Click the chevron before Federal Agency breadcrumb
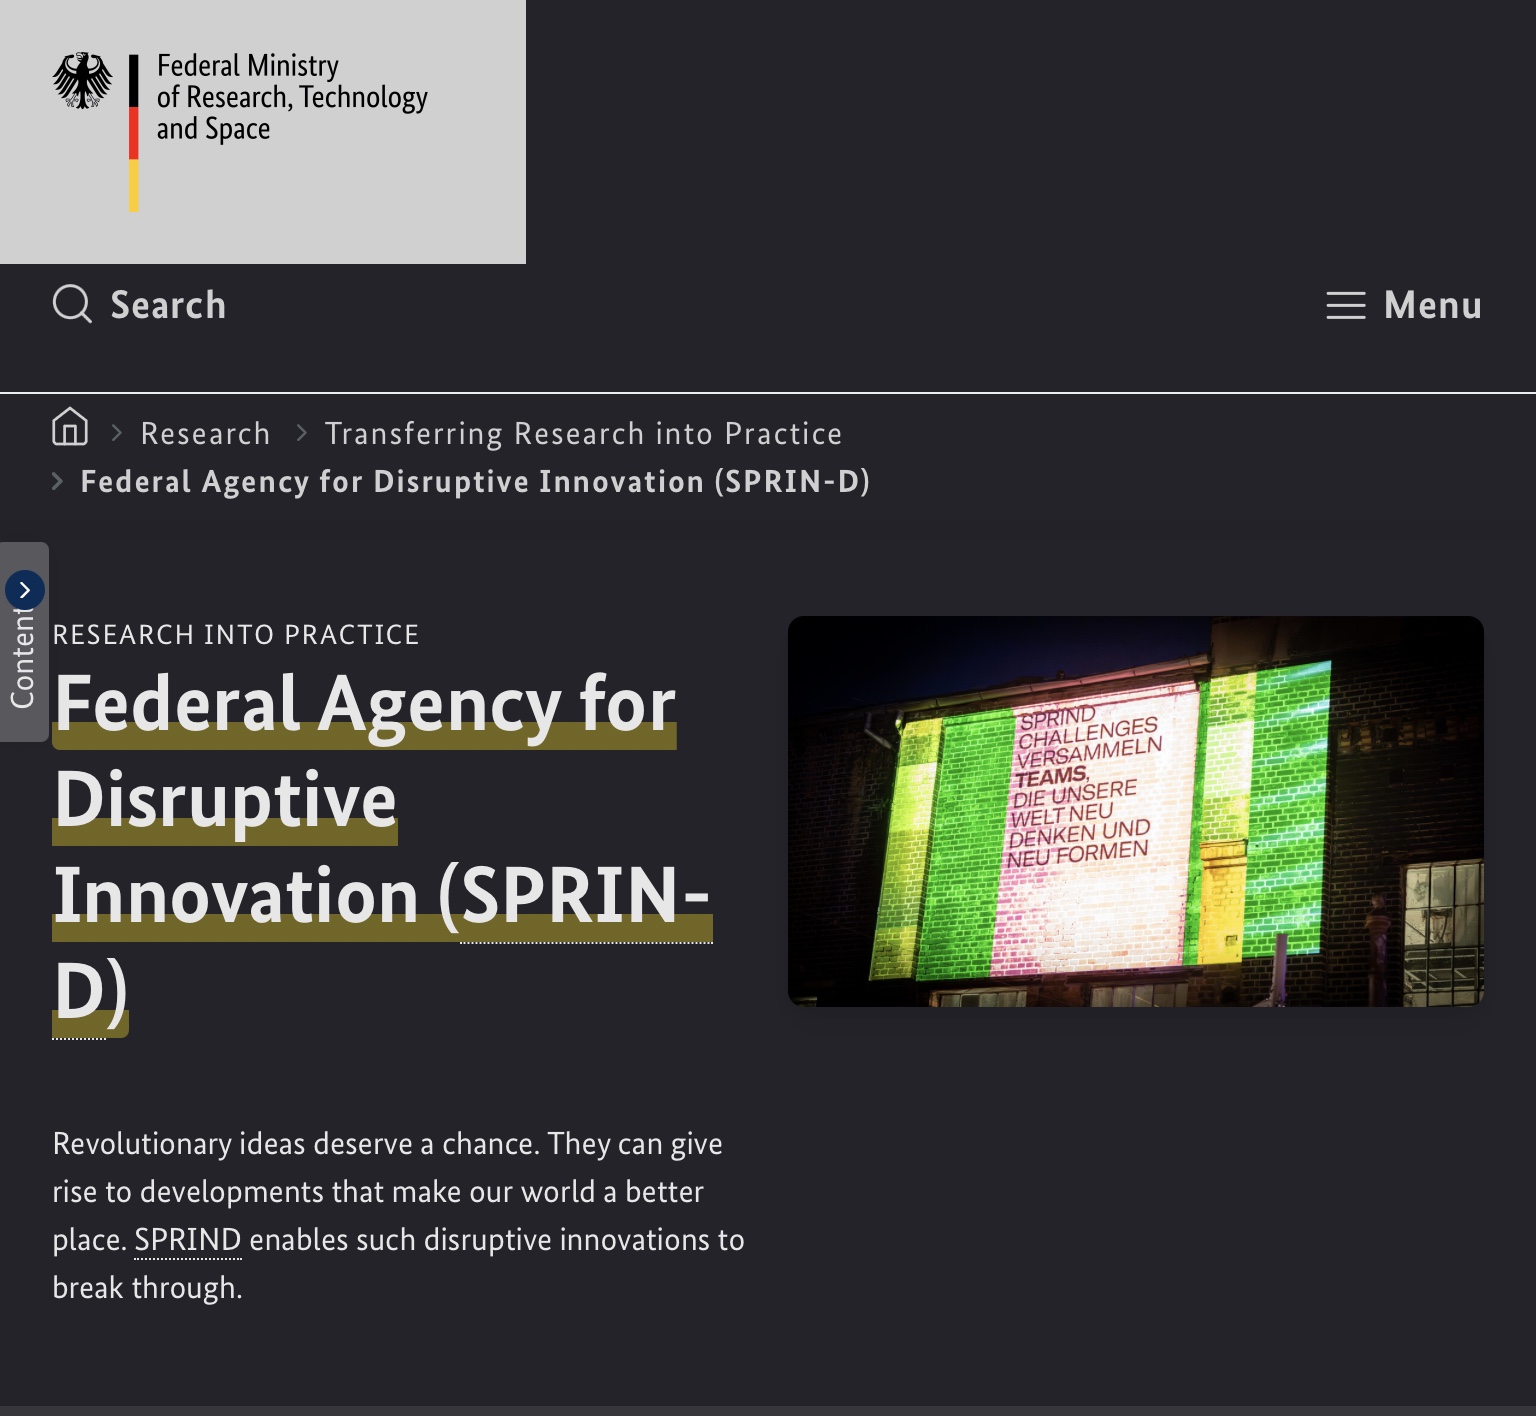The width and height of the screenshot is (1536, 1416). pos(58,481)
